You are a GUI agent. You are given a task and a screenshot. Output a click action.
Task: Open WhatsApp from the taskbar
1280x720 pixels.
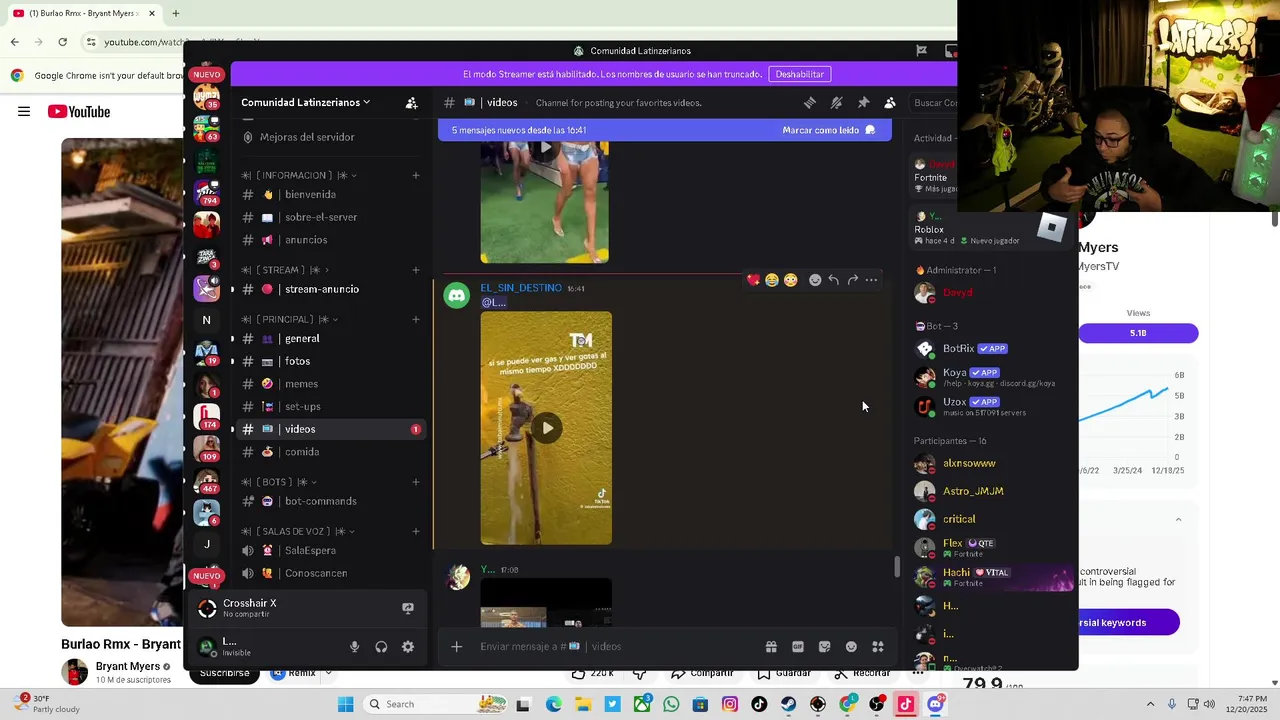671,704
